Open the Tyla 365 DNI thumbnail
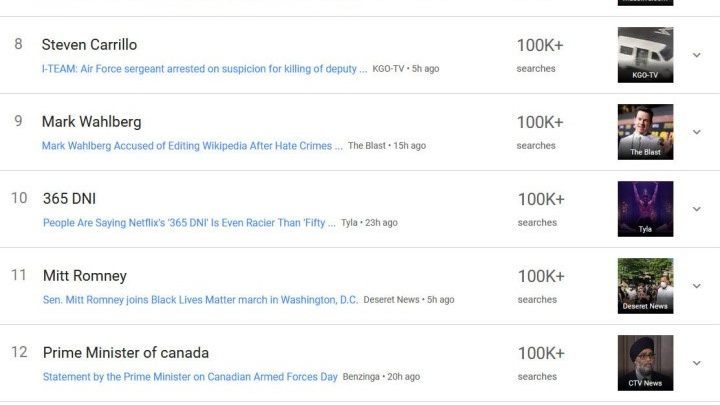This screenshot has height=405, width=720. [x=645, y=209]
